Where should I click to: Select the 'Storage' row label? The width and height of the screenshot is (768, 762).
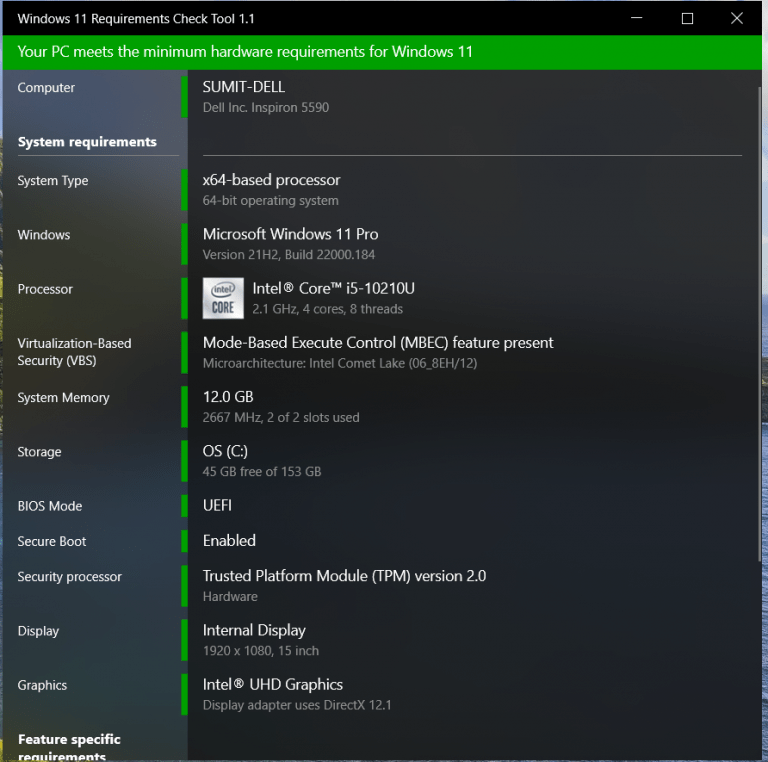coord(39,452)
